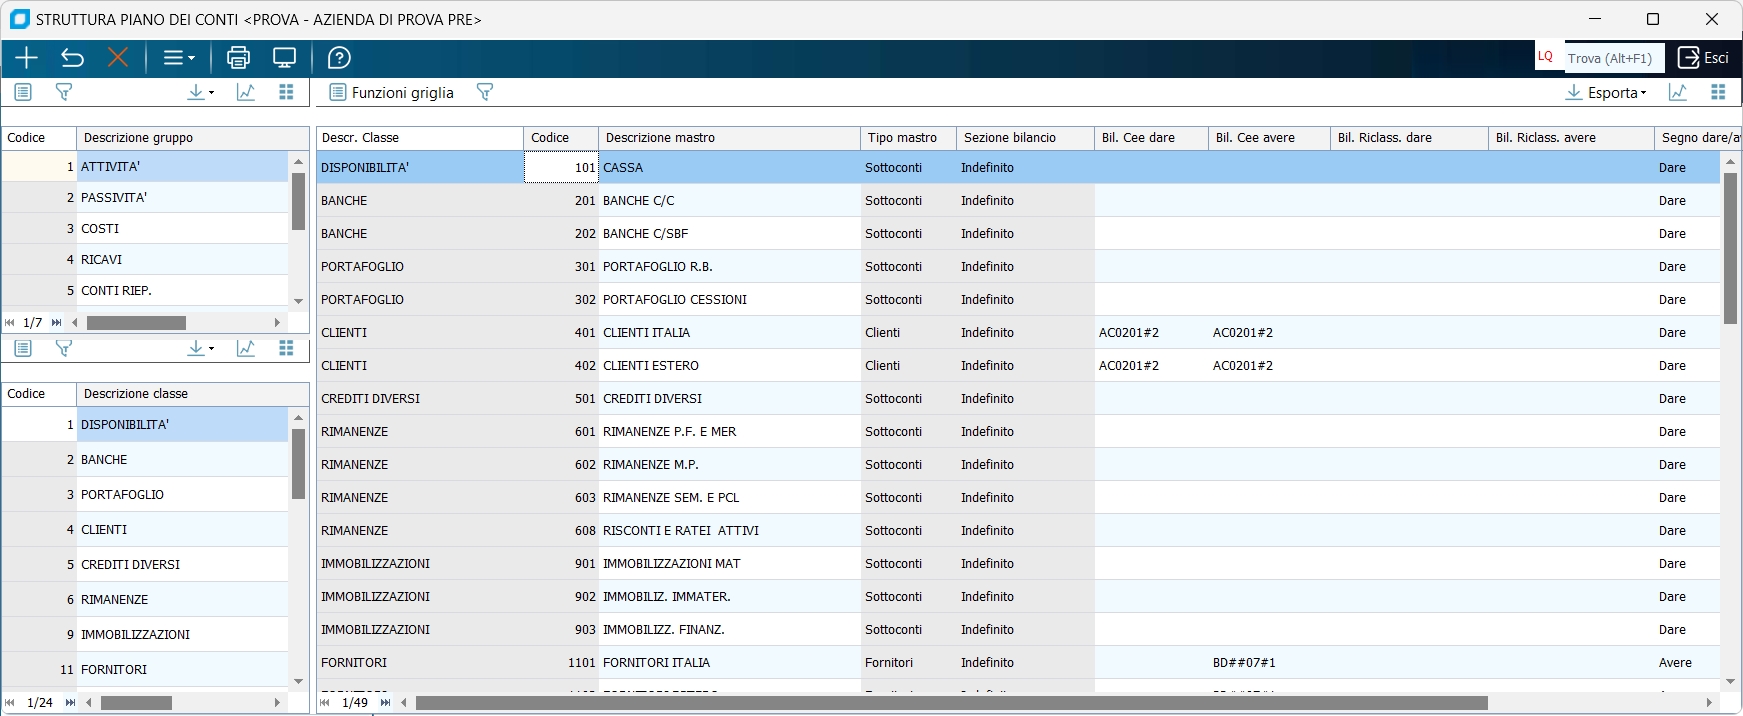Open the hamburger menu dropdown in toolbar
The height and width of the screenshot is (716, 1743).
click(178, 58)
